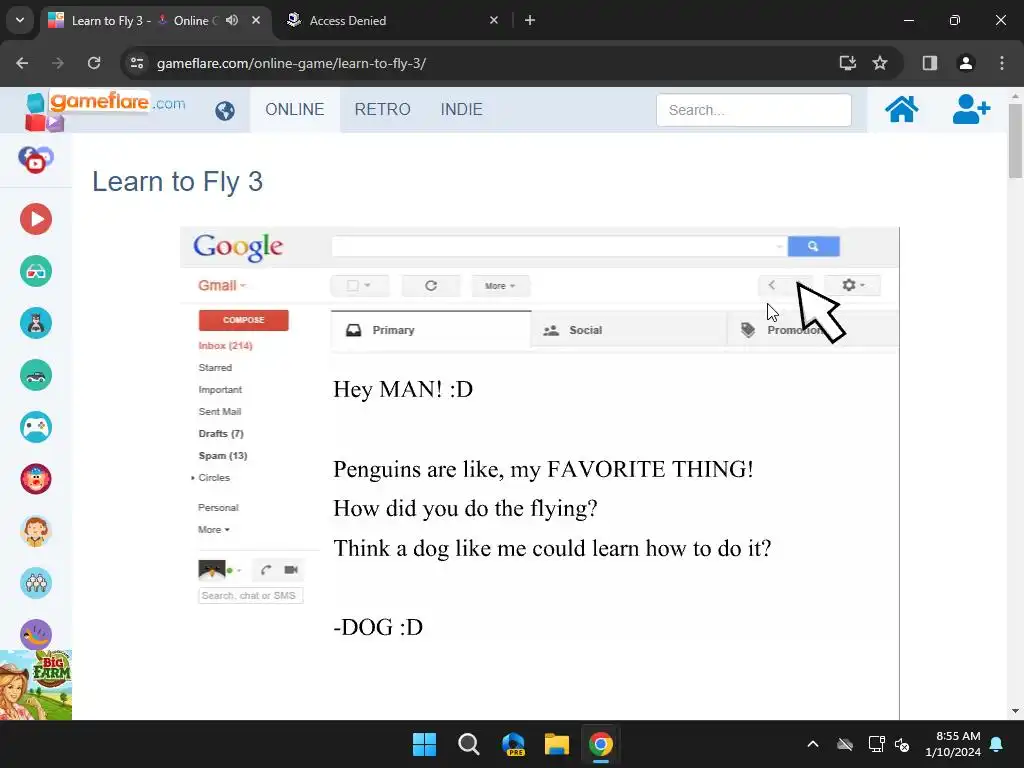Viewport: 1024px width, 768px height.
Task: Open the gear settings dropdown in Gmail
Action: [852, 285]
